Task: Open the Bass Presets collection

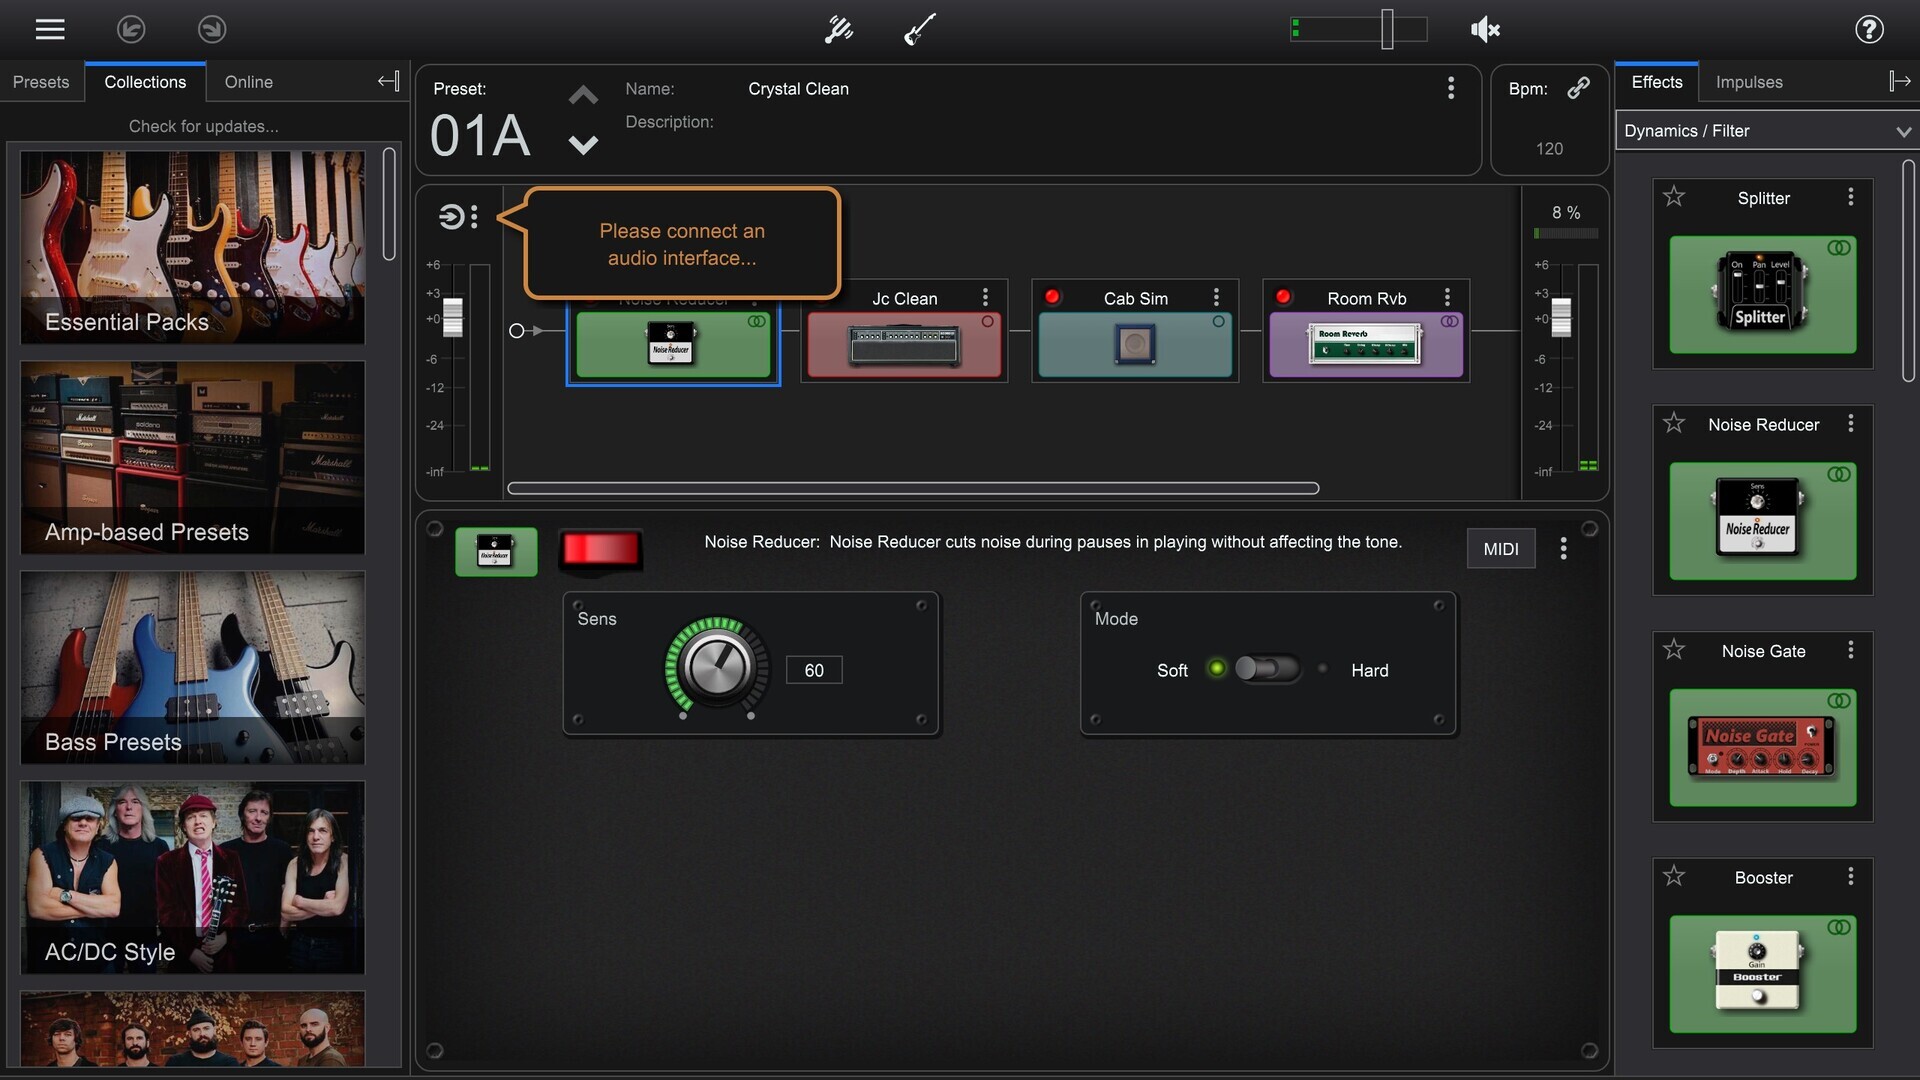Action: tap(193, 667)
